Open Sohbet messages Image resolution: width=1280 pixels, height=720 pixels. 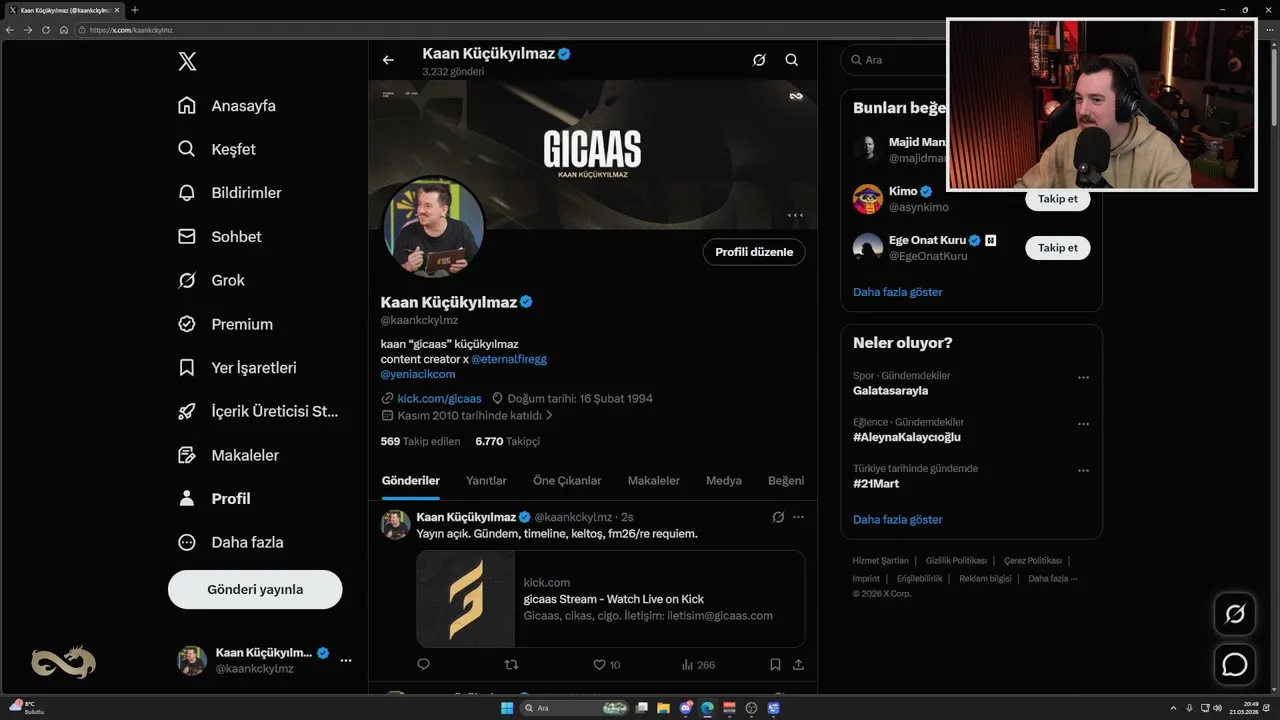219,237
